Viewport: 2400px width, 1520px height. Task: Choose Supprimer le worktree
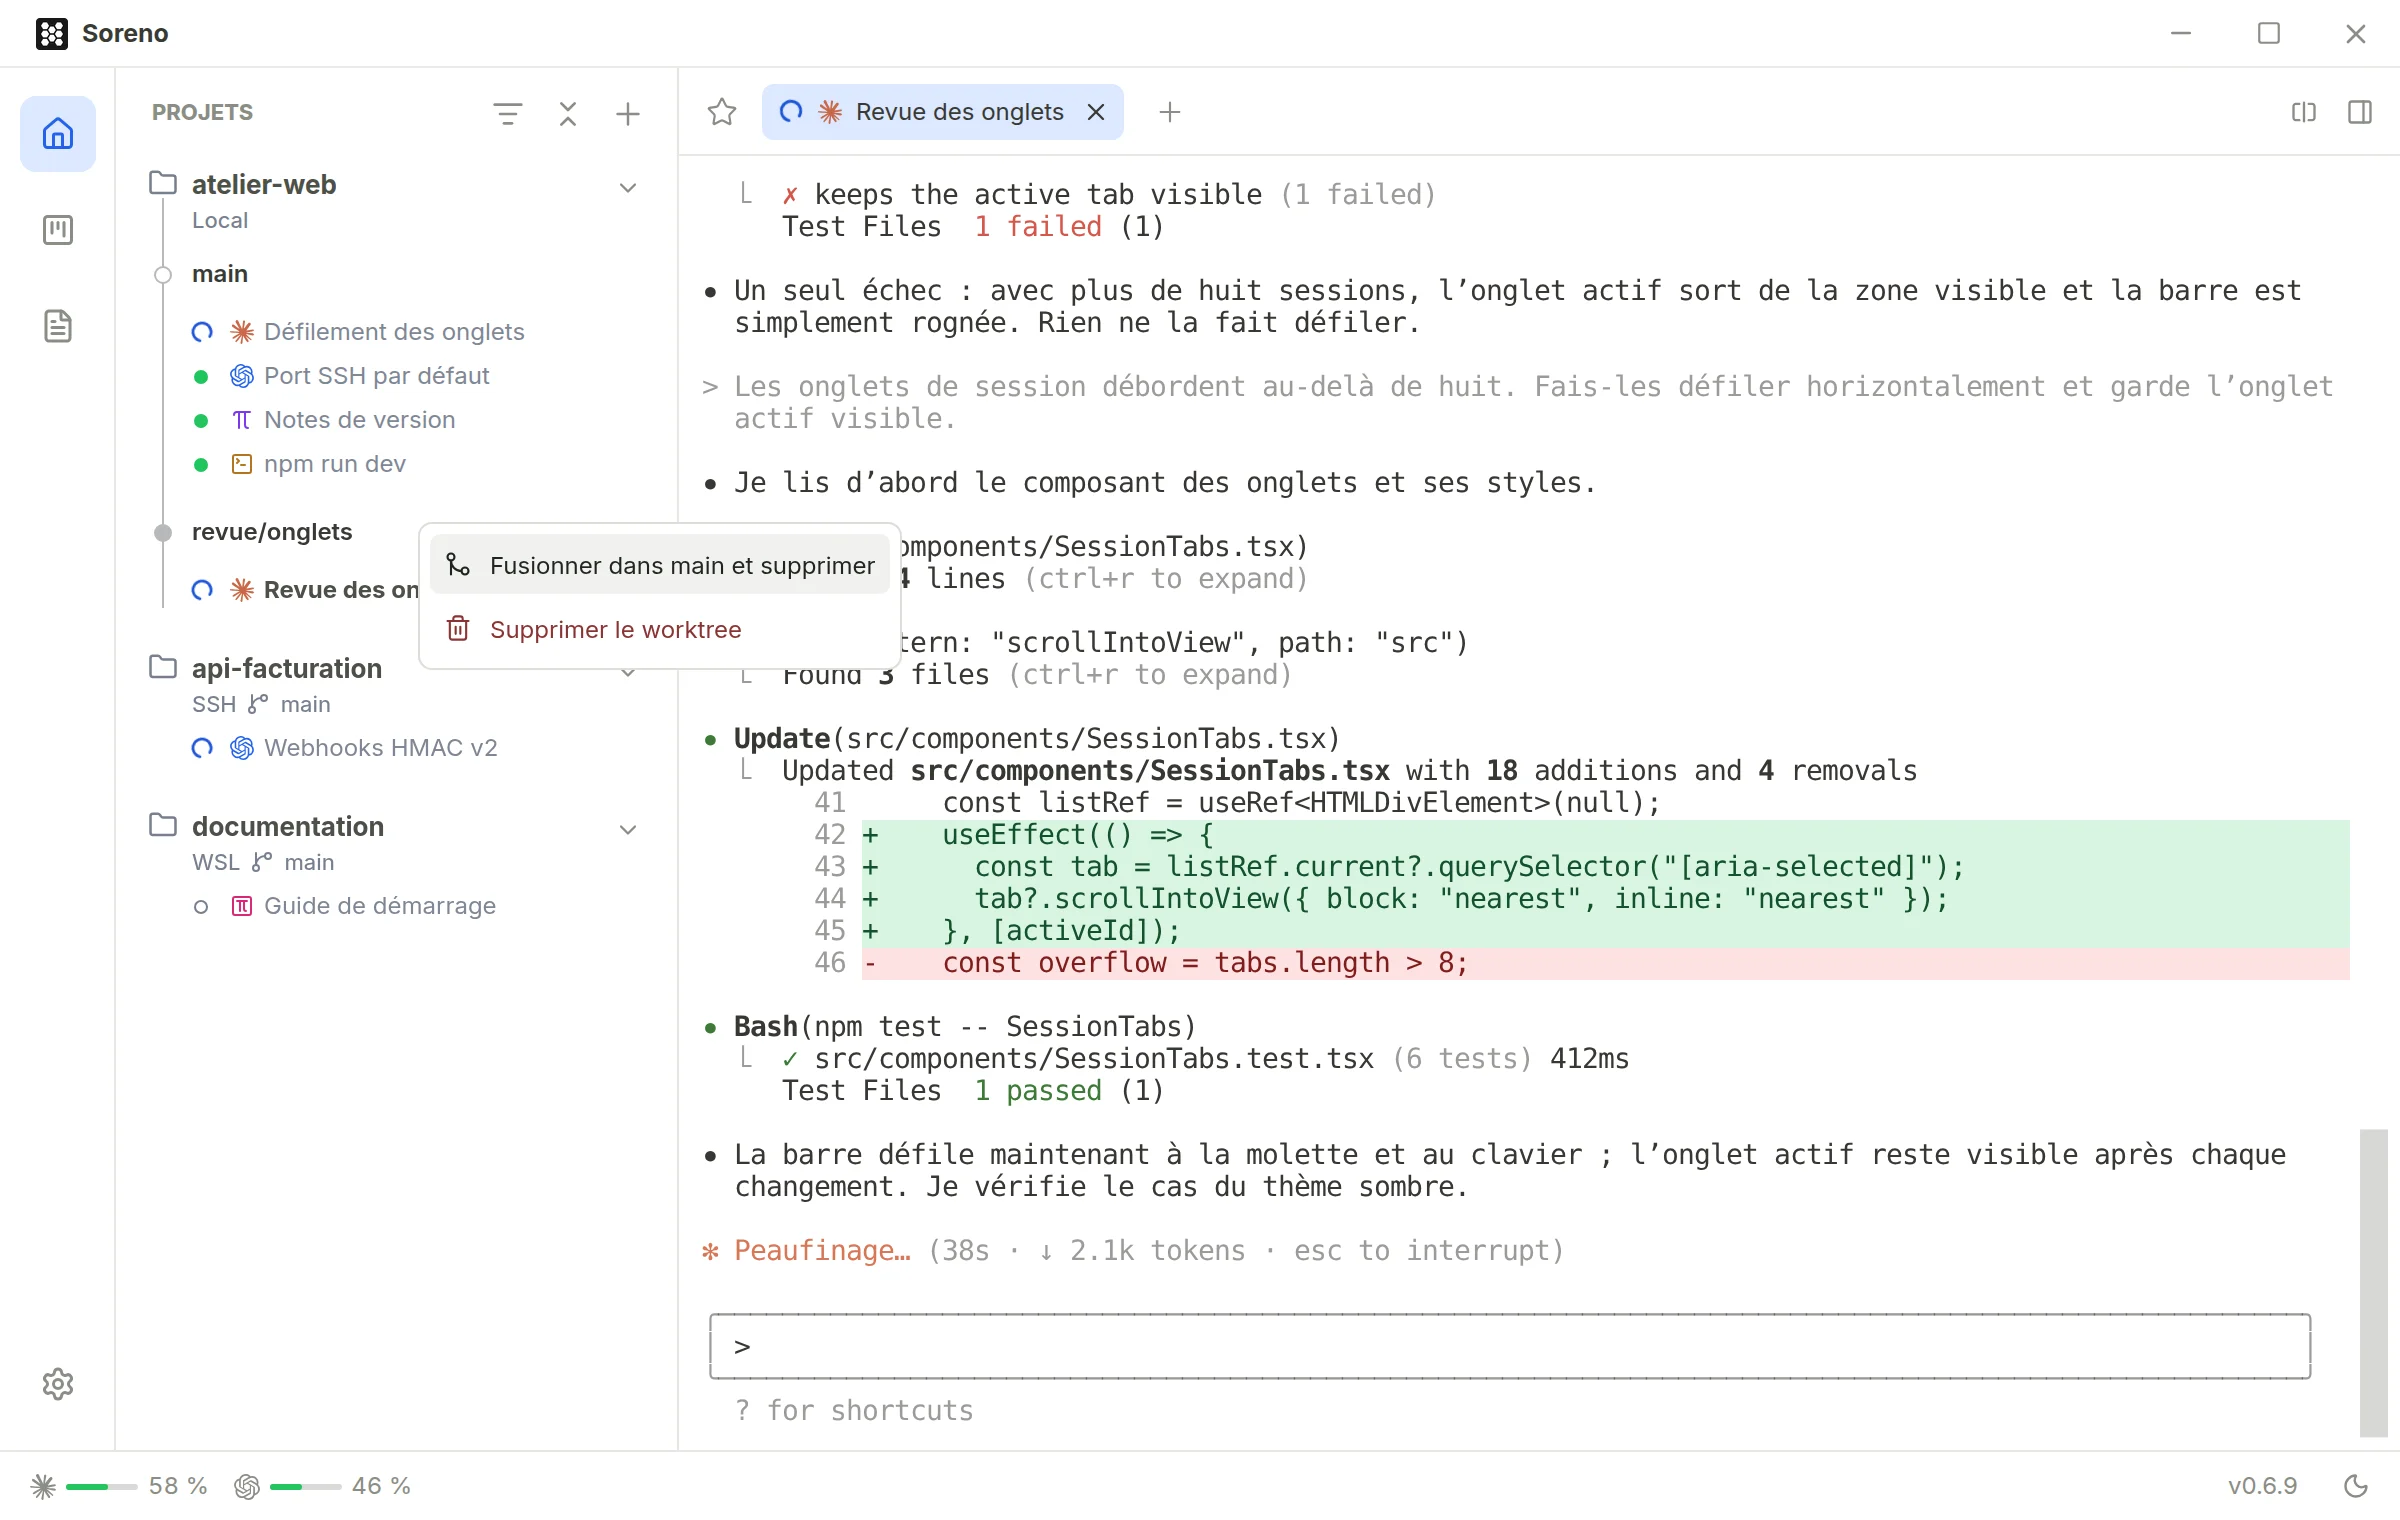(x=660, y=629)
